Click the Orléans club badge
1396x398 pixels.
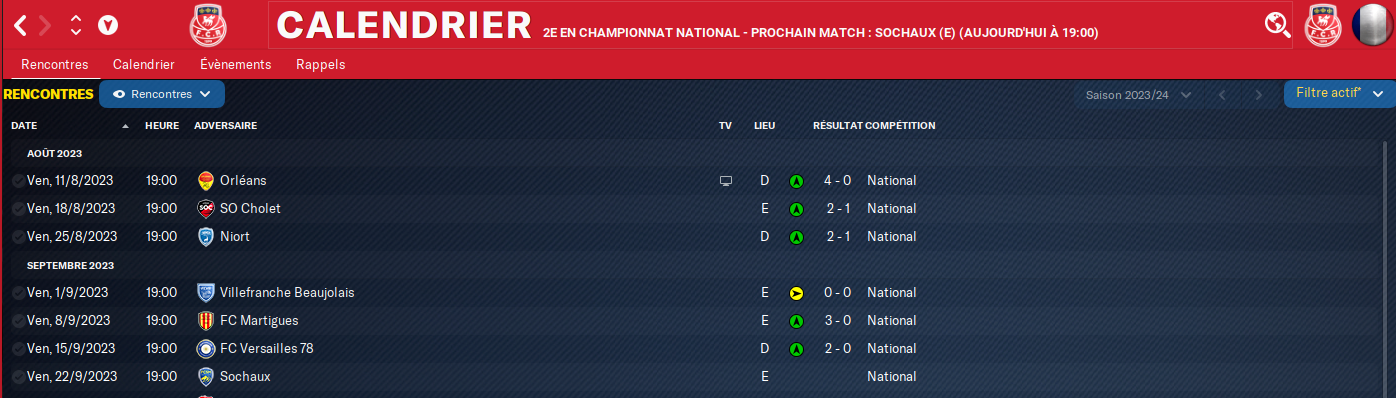(x=206, y=181)
